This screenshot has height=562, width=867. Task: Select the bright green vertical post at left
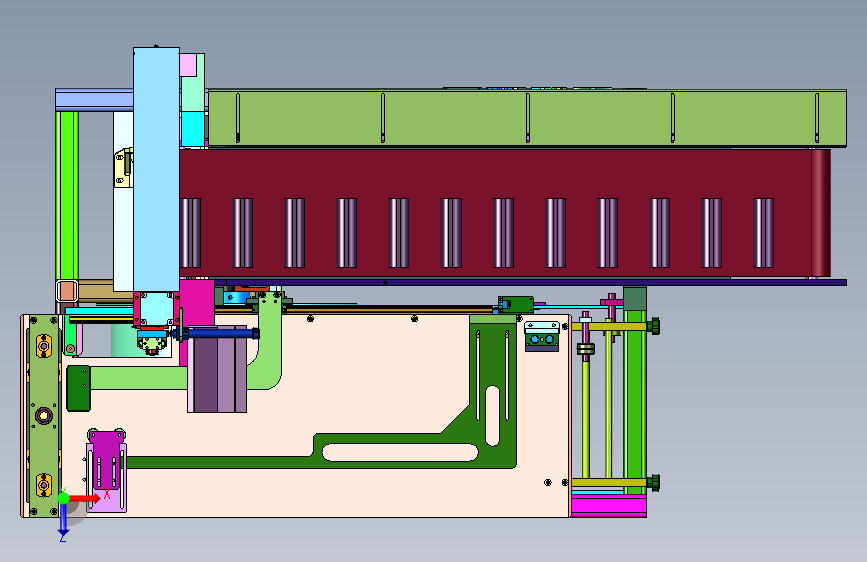(66, 196)
